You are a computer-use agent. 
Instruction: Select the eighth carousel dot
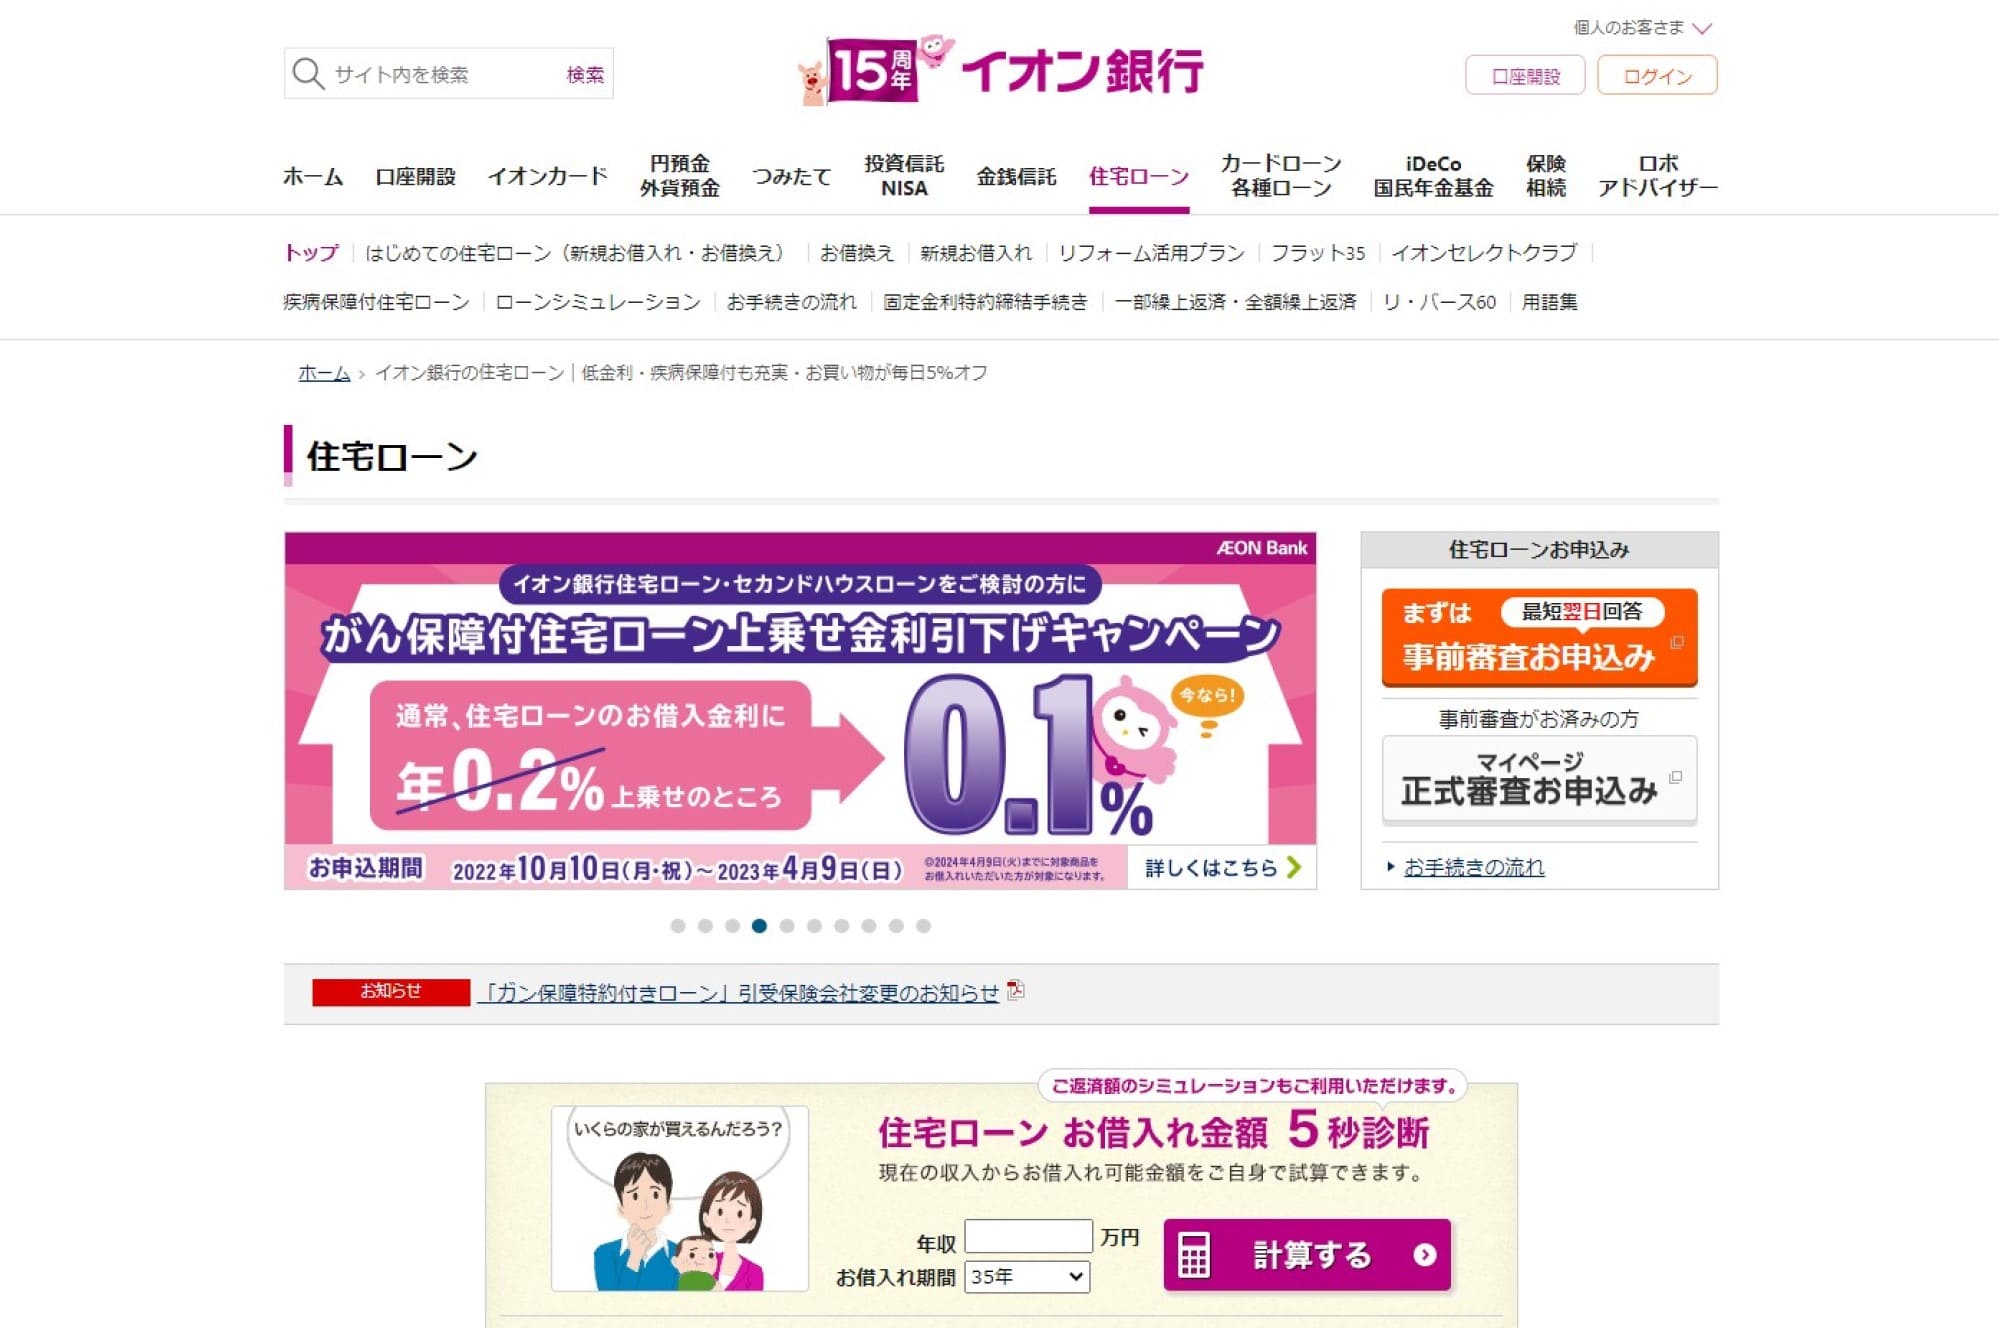[x=869, y=926]
